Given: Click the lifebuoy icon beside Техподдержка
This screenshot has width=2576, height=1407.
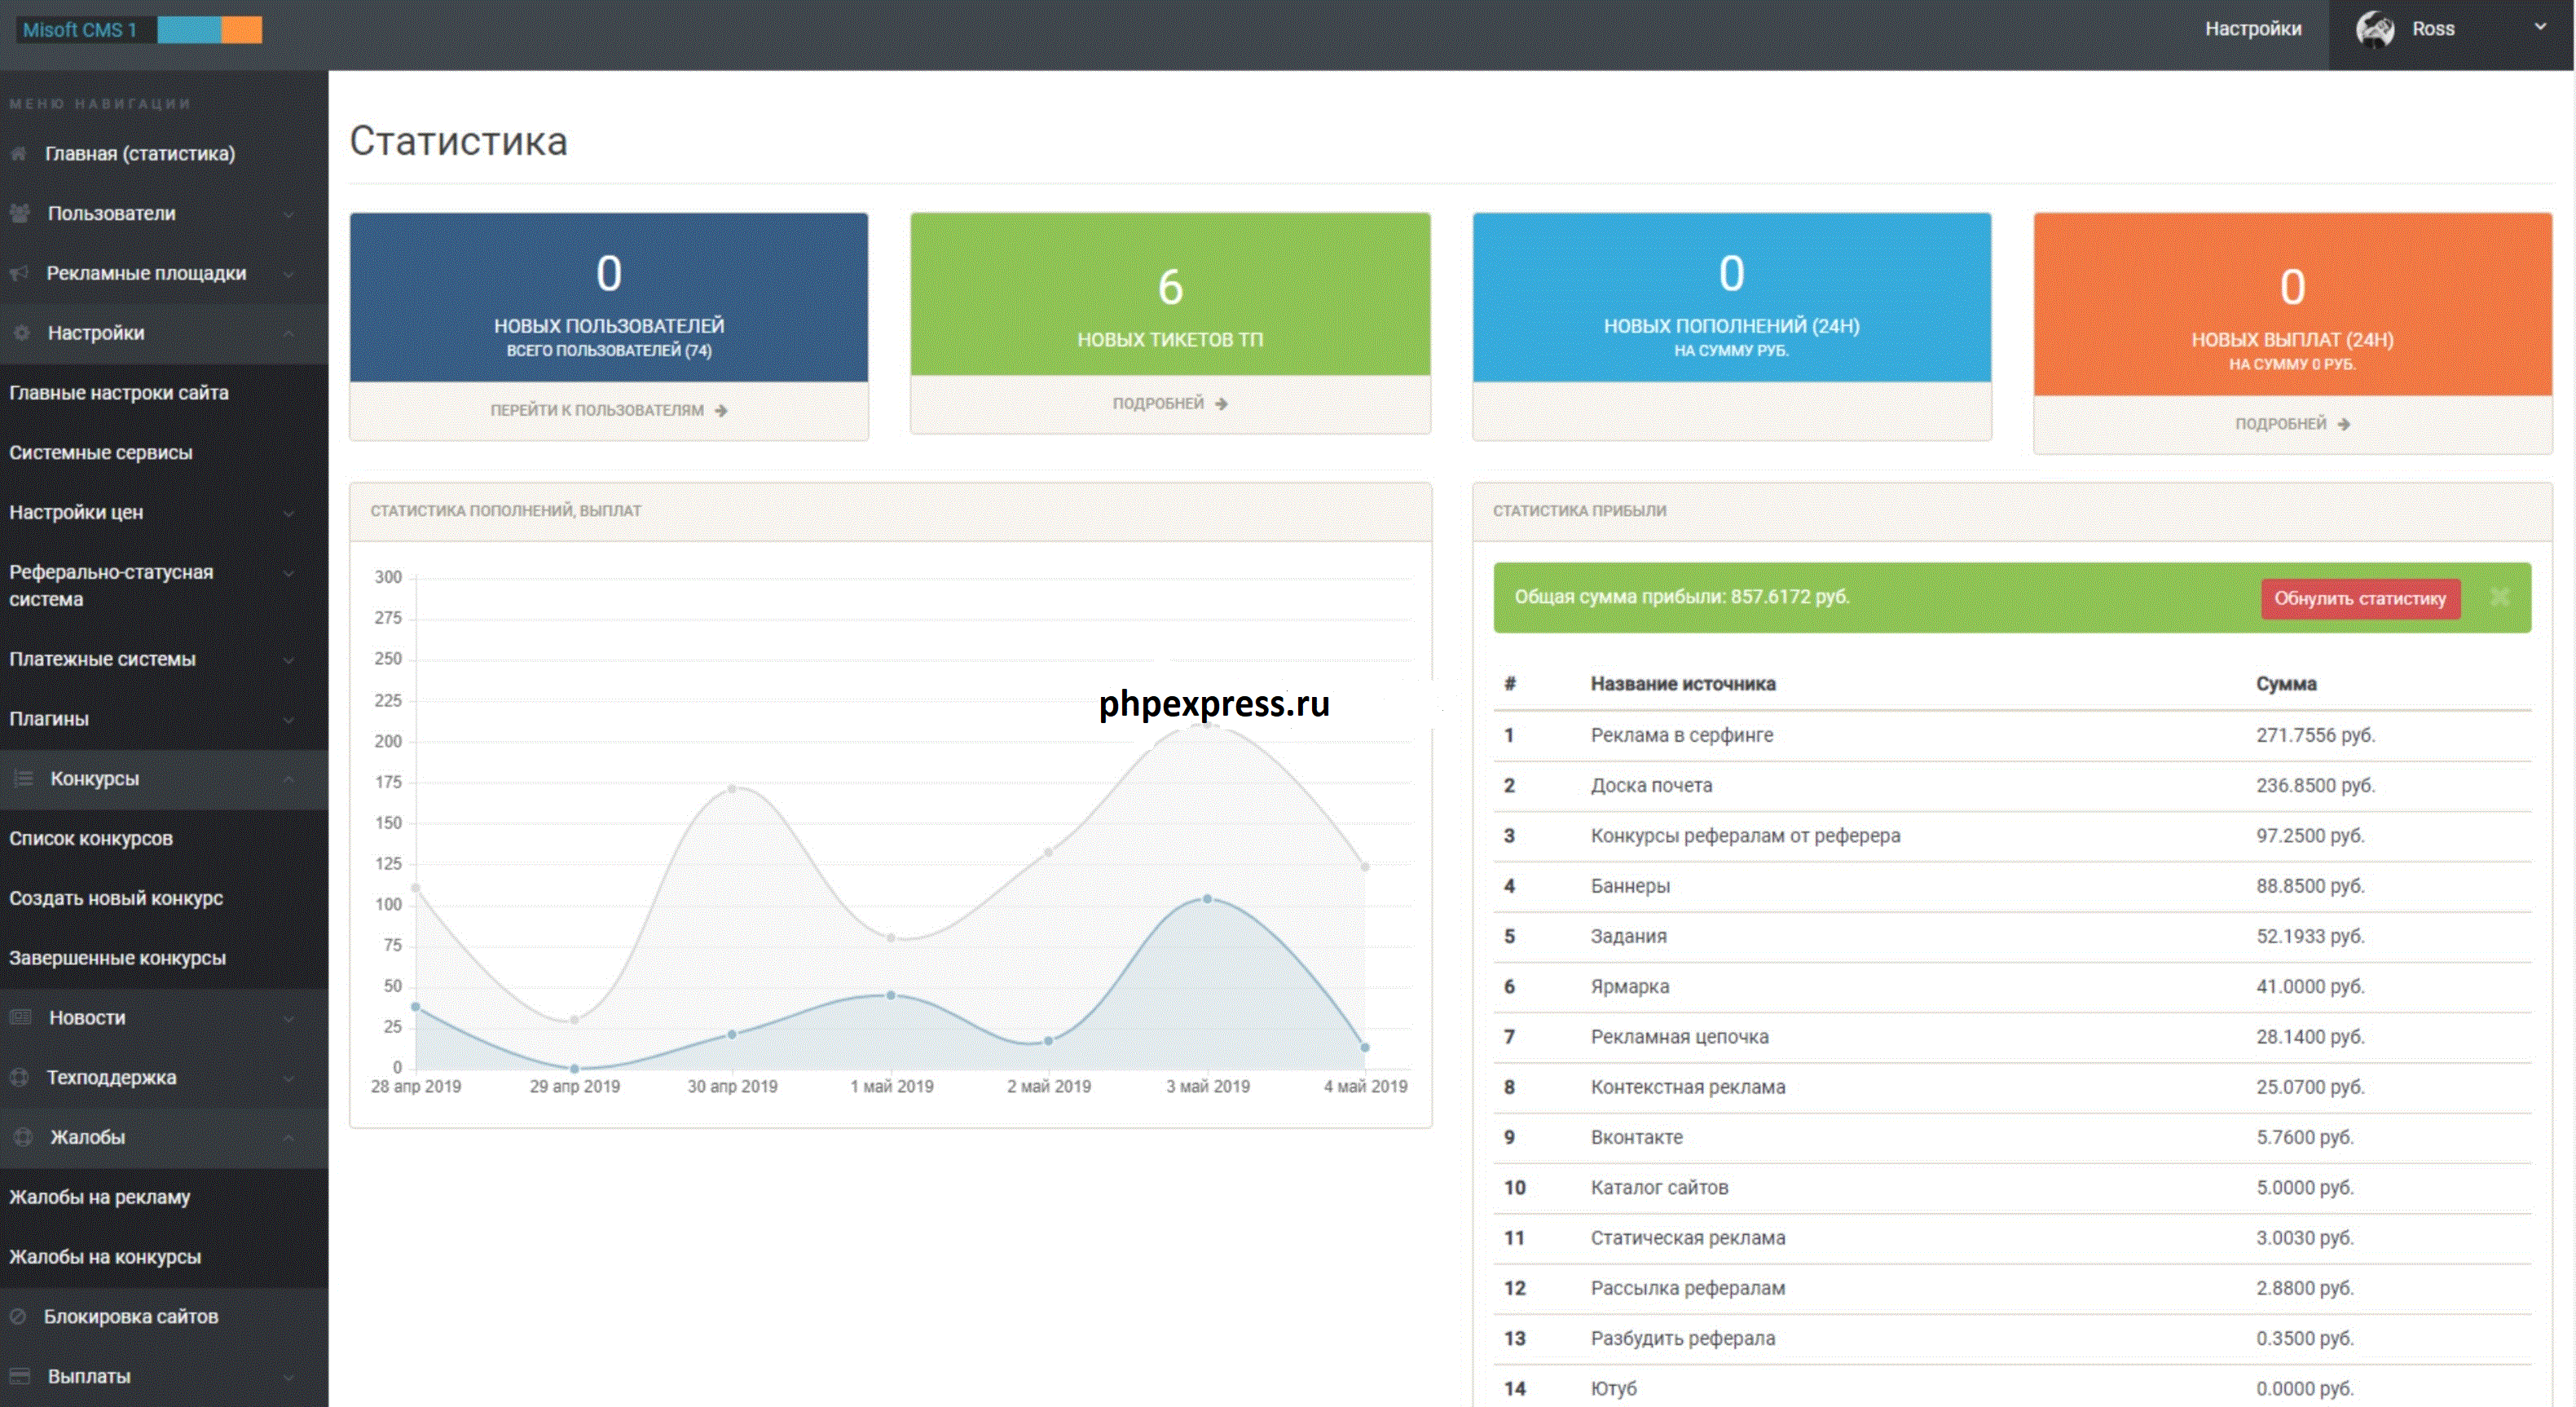Looking at the screenshot, I should (x=18, y=1077).
